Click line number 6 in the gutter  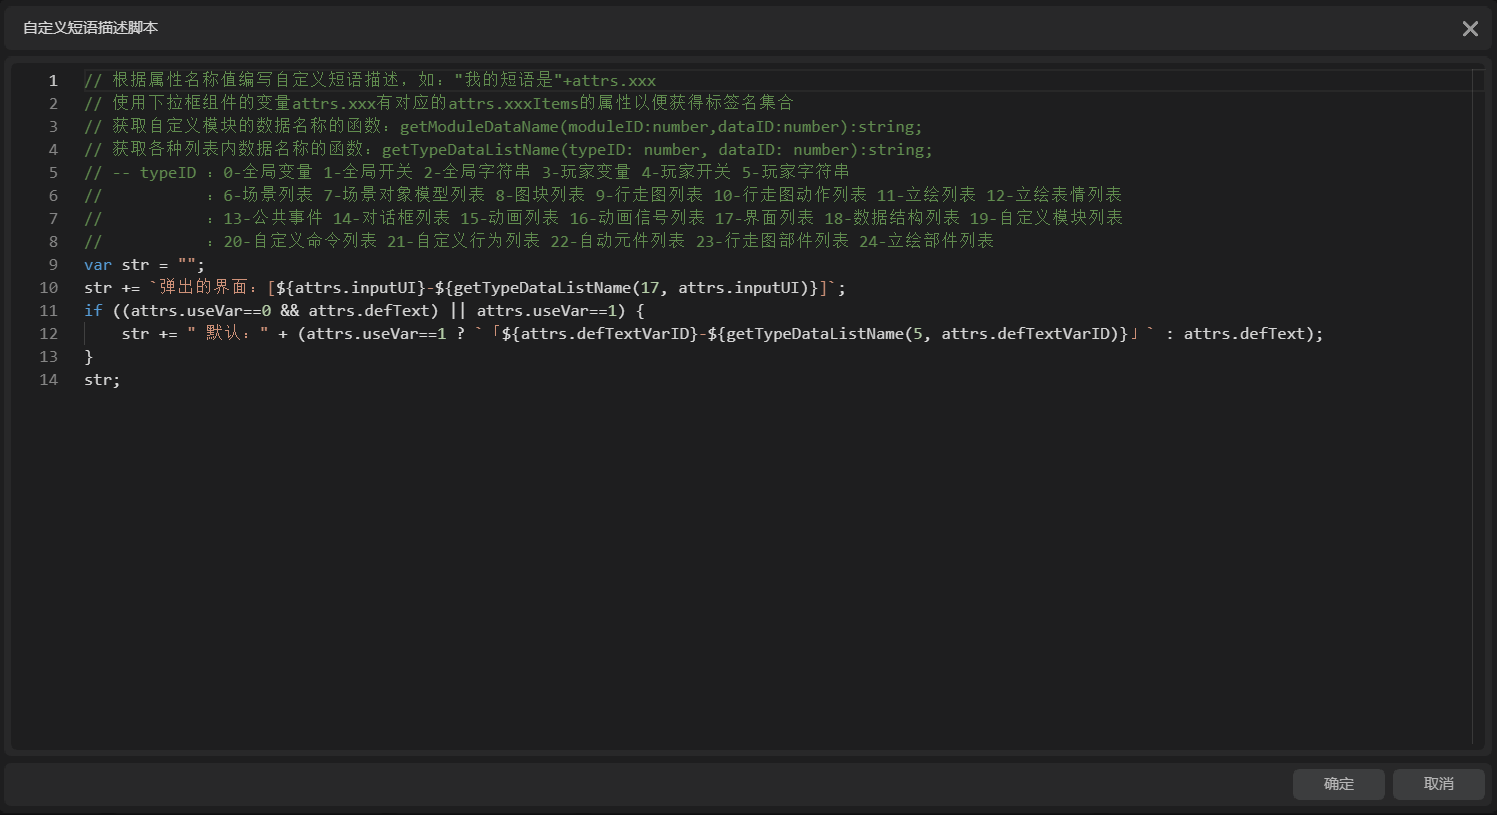click(x=53, y=195)
